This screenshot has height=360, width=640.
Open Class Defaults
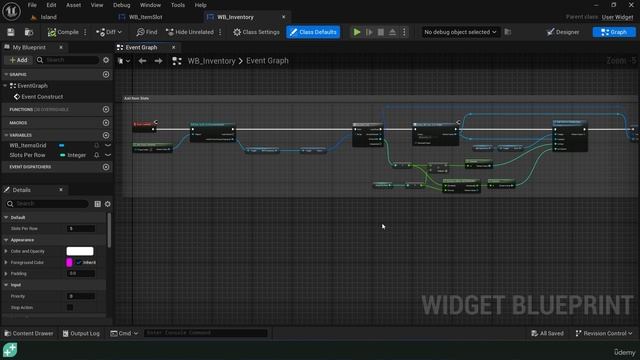point(313,32)
